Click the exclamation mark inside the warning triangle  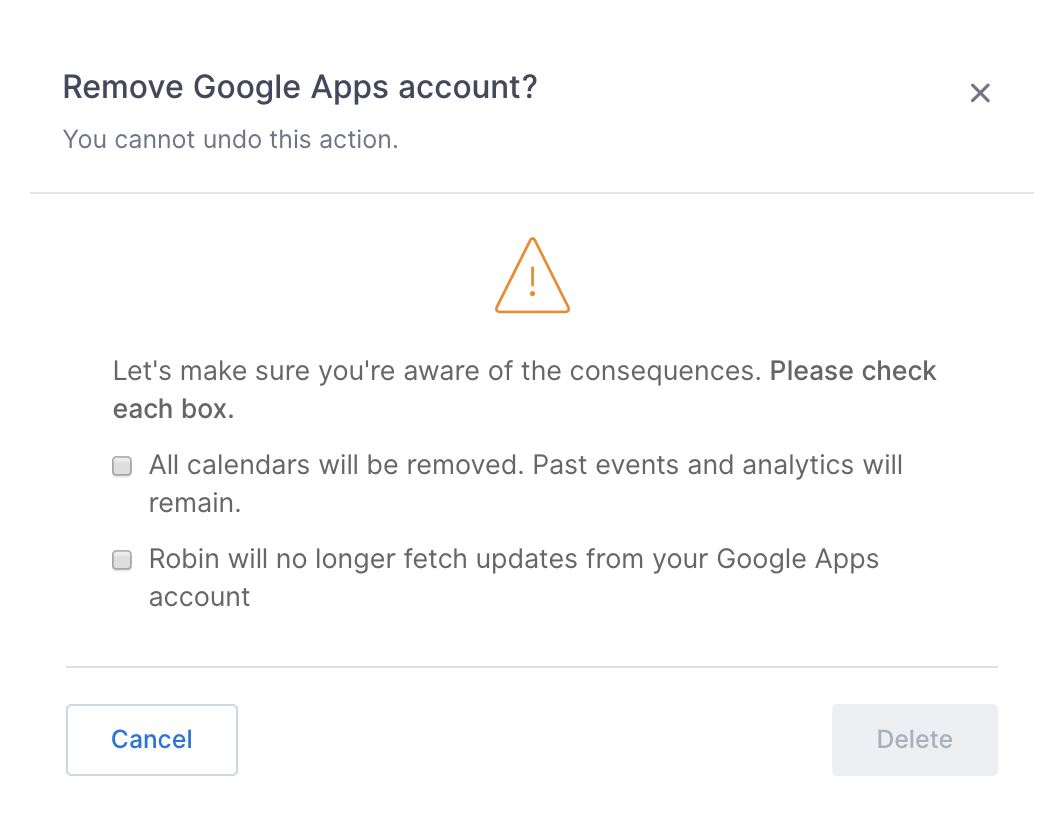click(533, 281)
